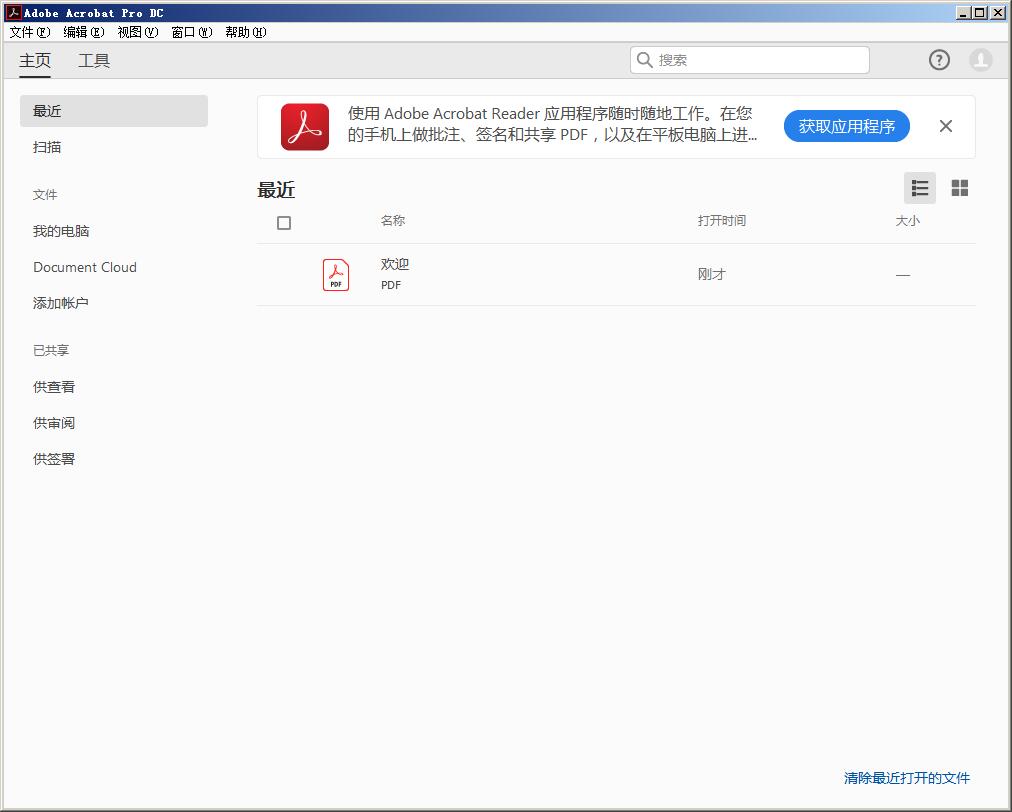This screenshot has width=1012, height=812.
Task: Click 清除最近打开的文件 link
Action: click(x=907, y=778)
